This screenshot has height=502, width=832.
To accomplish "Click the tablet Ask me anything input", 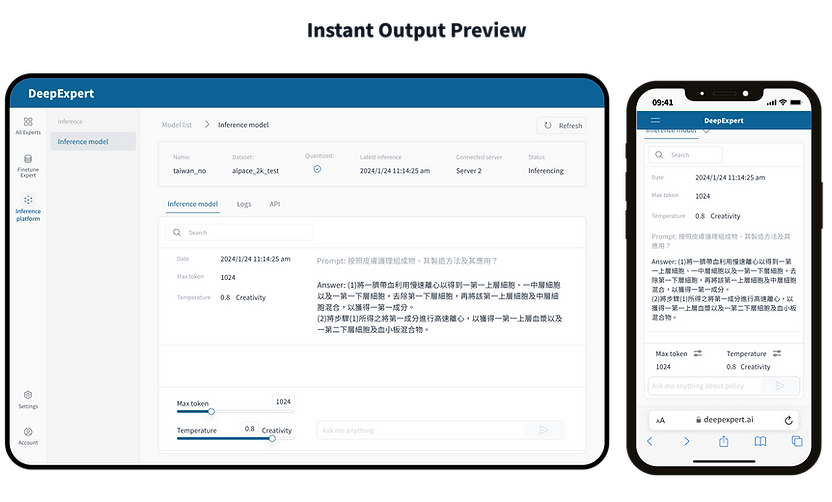I will [x=421, y=430].
